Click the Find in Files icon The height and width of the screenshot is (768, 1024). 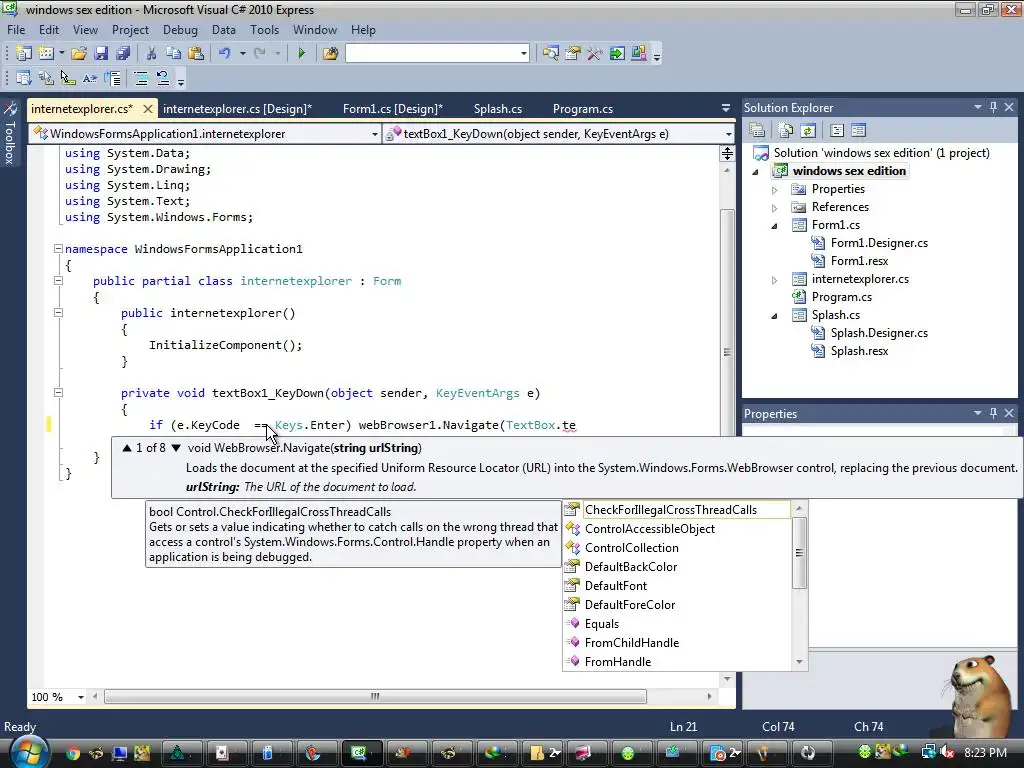coord(330,54)
